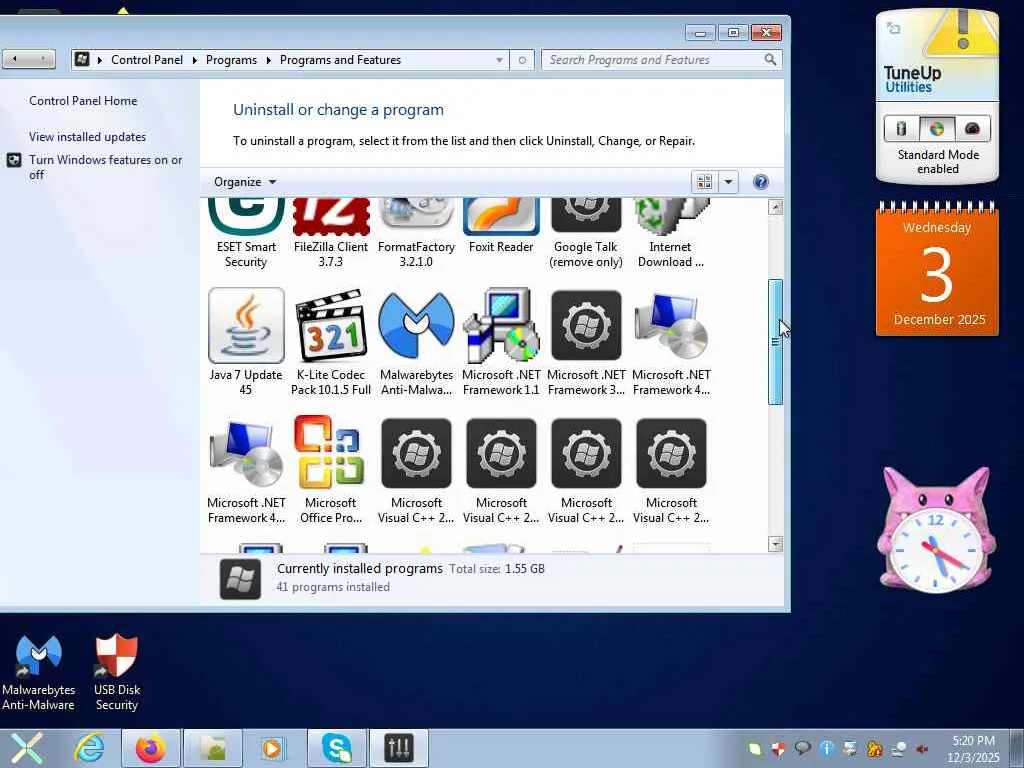Expand Control Panel breadcrumb arrow
Viewport: 1024px width, 768px height.
point(195,60)
